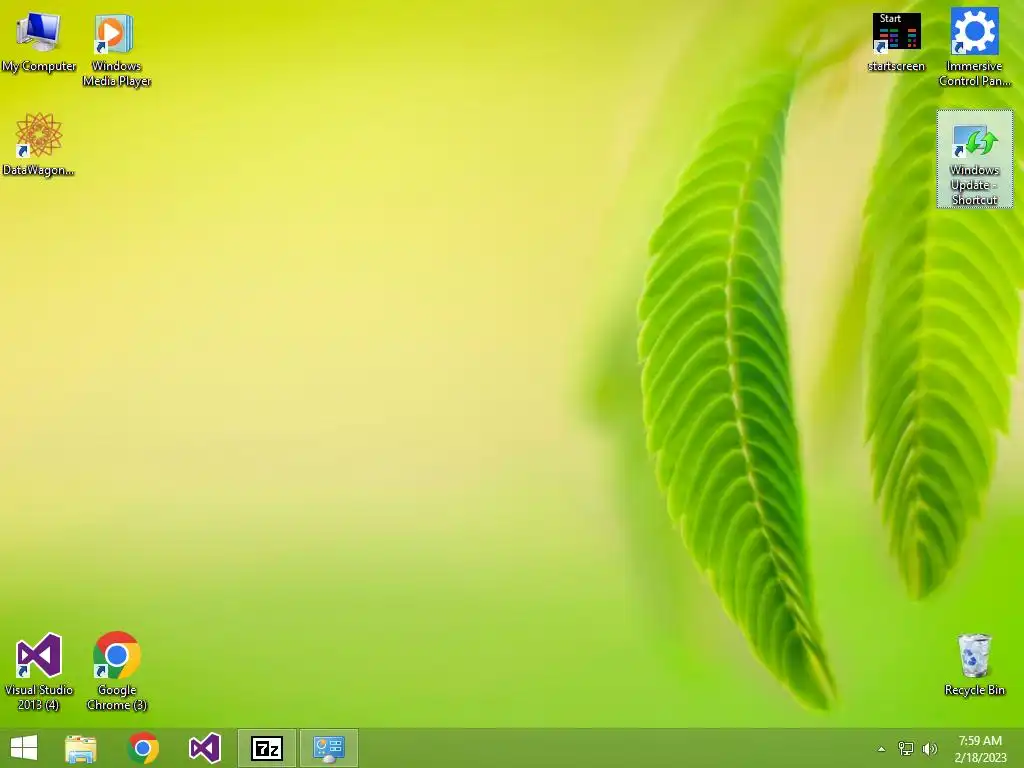The height and width of the screenshot is (768, 1024).
Task: Switch to the Control Panel taskbar item
Action: (328, 748)
